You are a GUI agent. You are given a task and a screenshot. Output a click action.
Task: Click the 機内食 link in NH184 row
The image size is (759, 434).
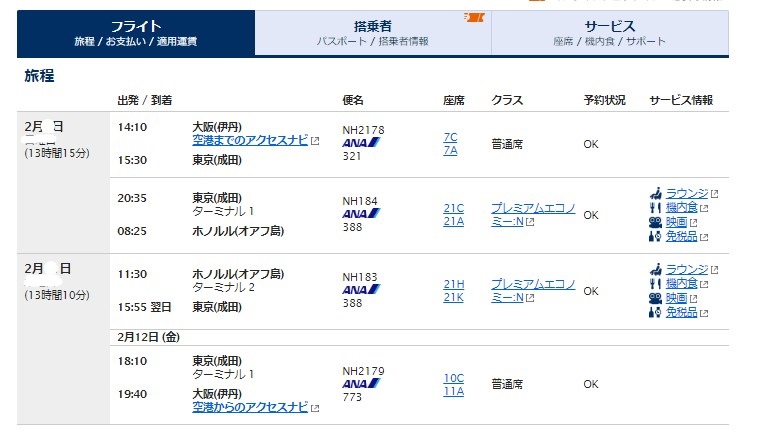[682, 208]
